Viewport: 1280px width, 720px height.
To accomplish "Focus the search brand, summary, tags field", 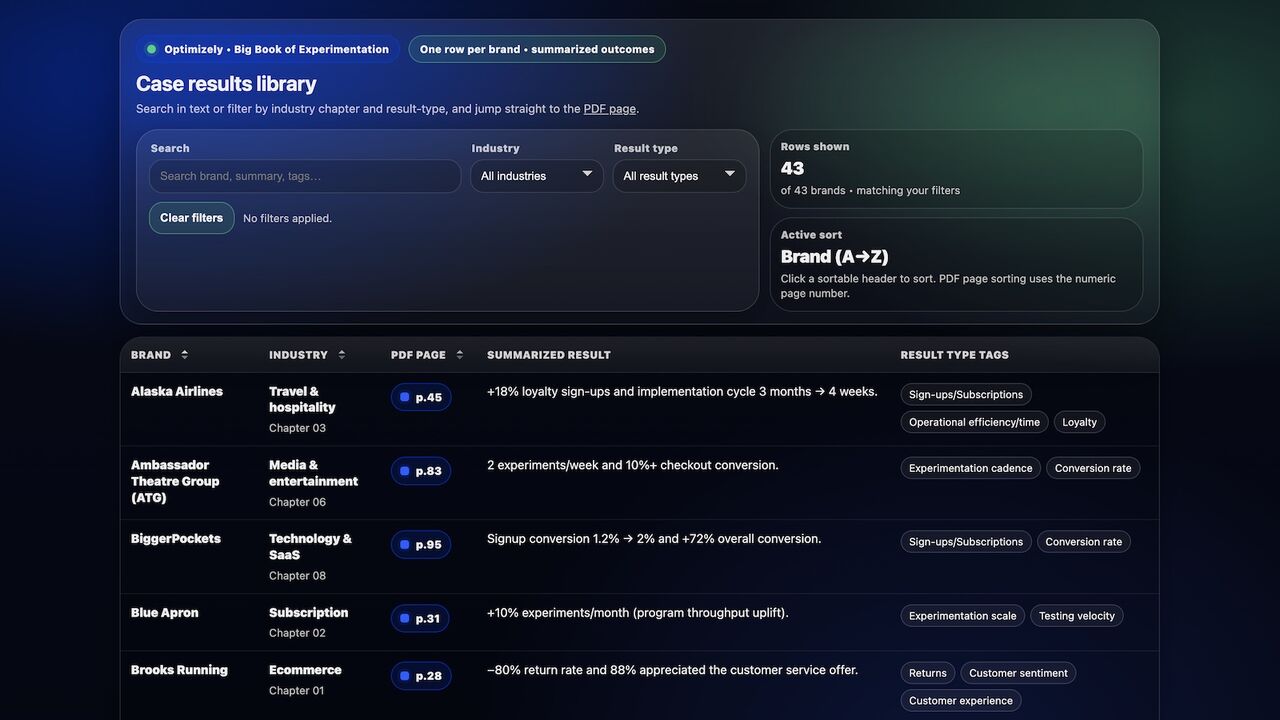I will 305,176.
